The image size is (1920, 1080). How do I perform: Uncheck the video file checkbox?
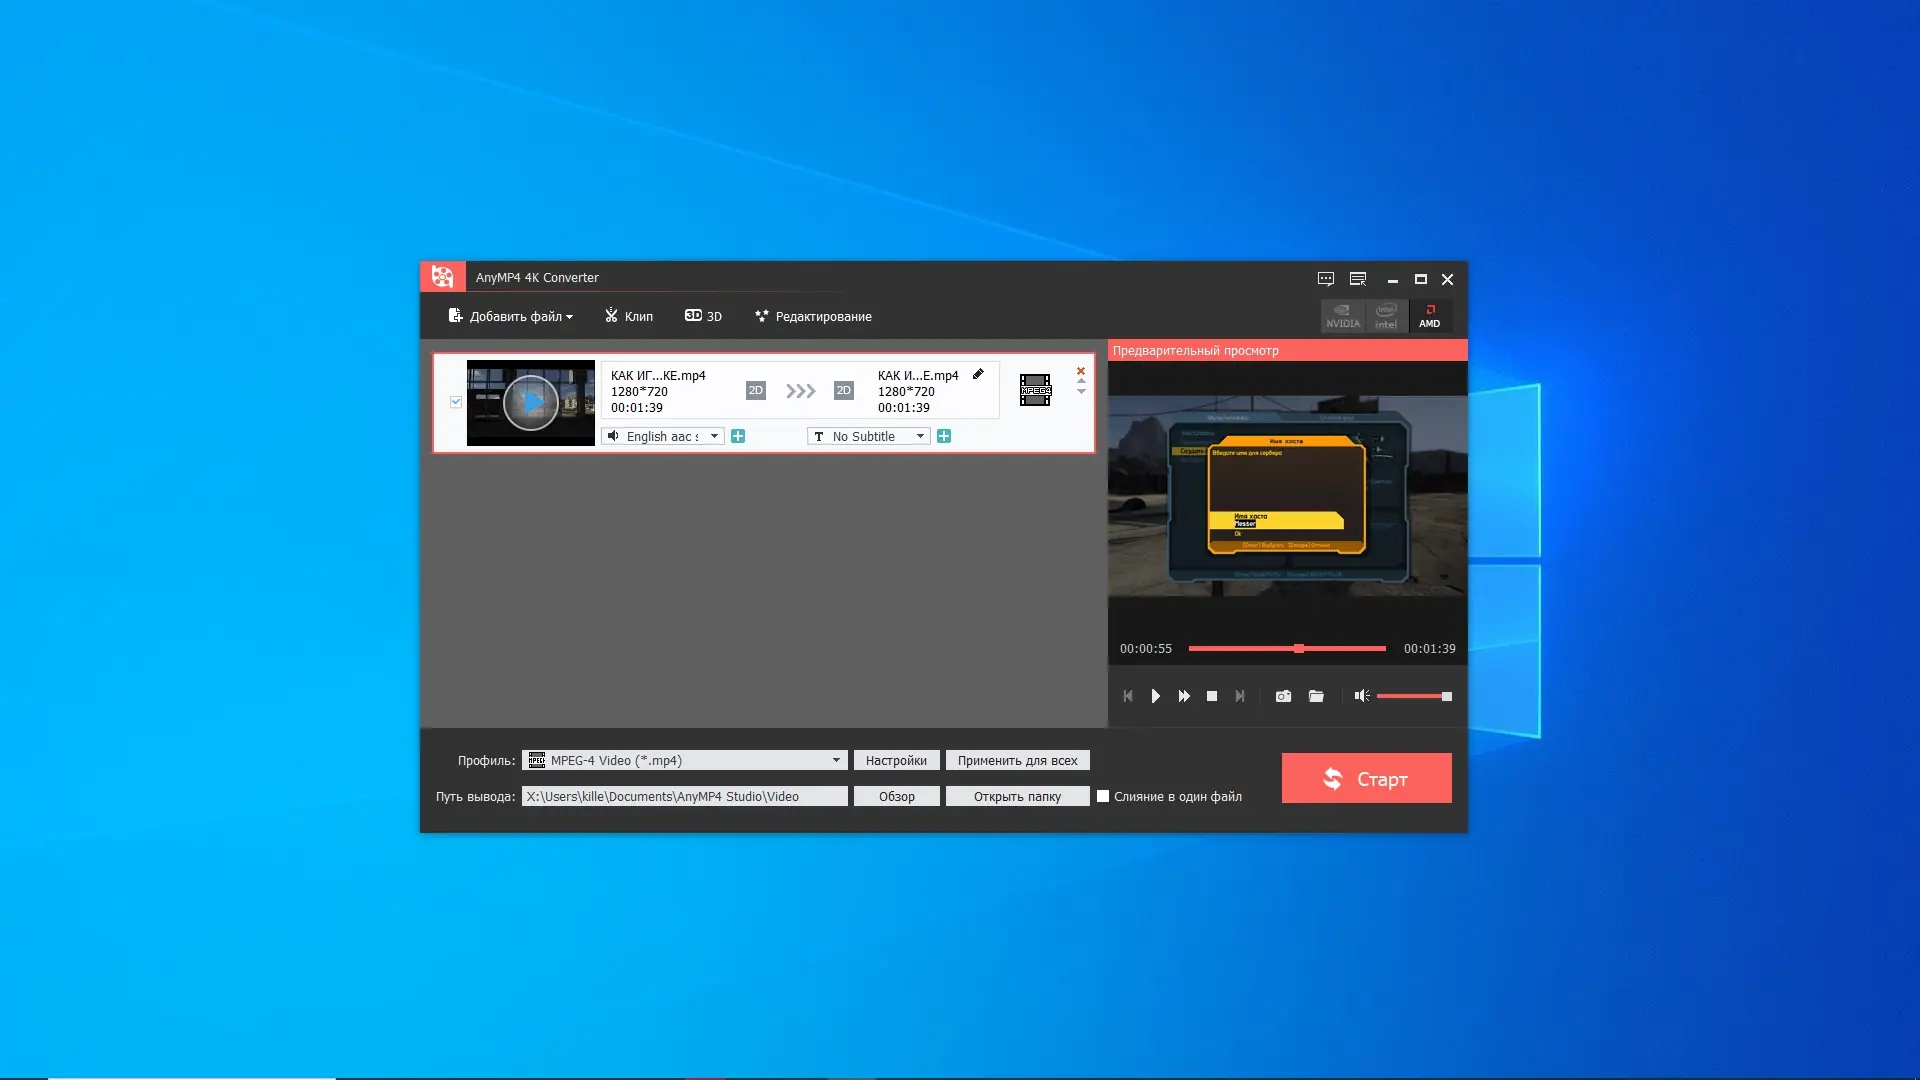[x=456, y=402]
